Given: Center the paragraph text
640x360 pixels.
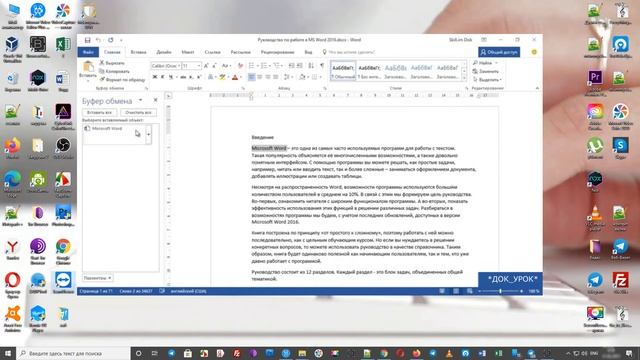Looking at the screenshot, I should (x=260, y=77).
